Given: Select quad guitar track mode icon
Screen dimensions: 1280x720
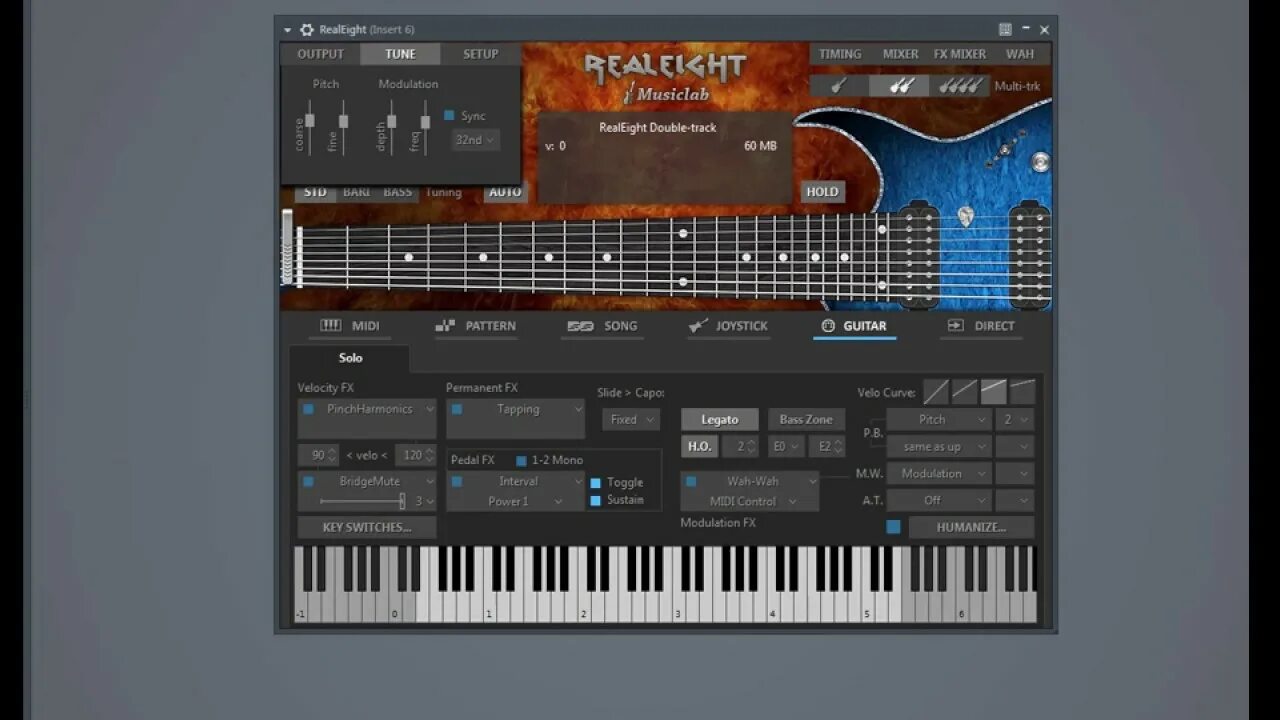Looking at the screenshot, I should [960, 86].
